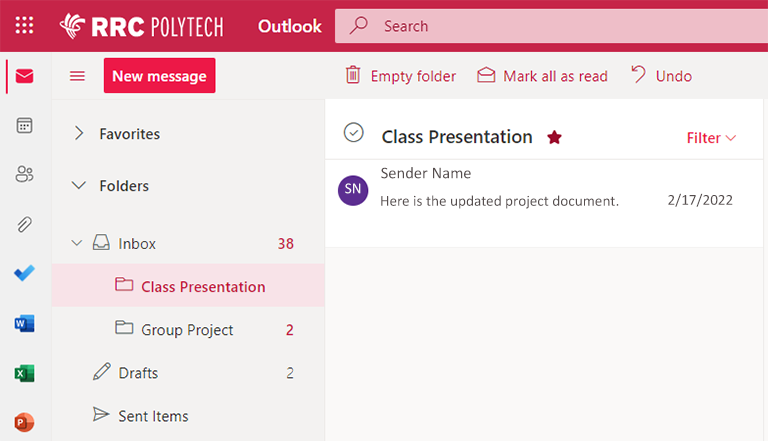Open the People contacts icon

pyautogui.click(x=24, y=174)
